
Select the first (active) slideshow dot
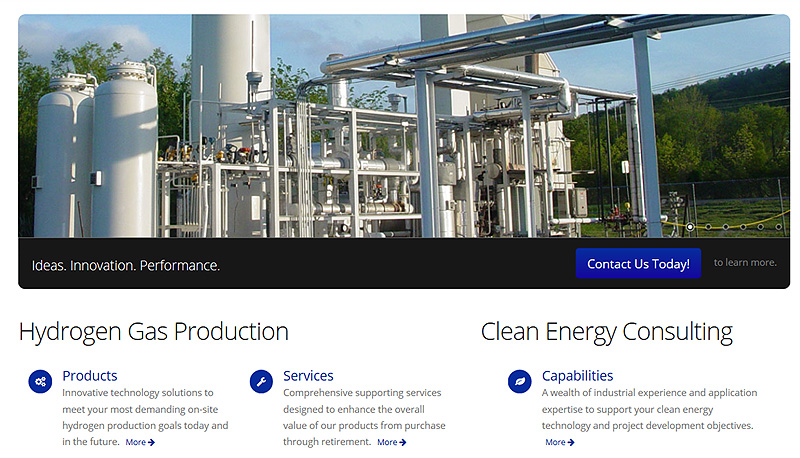coord(690,227)
